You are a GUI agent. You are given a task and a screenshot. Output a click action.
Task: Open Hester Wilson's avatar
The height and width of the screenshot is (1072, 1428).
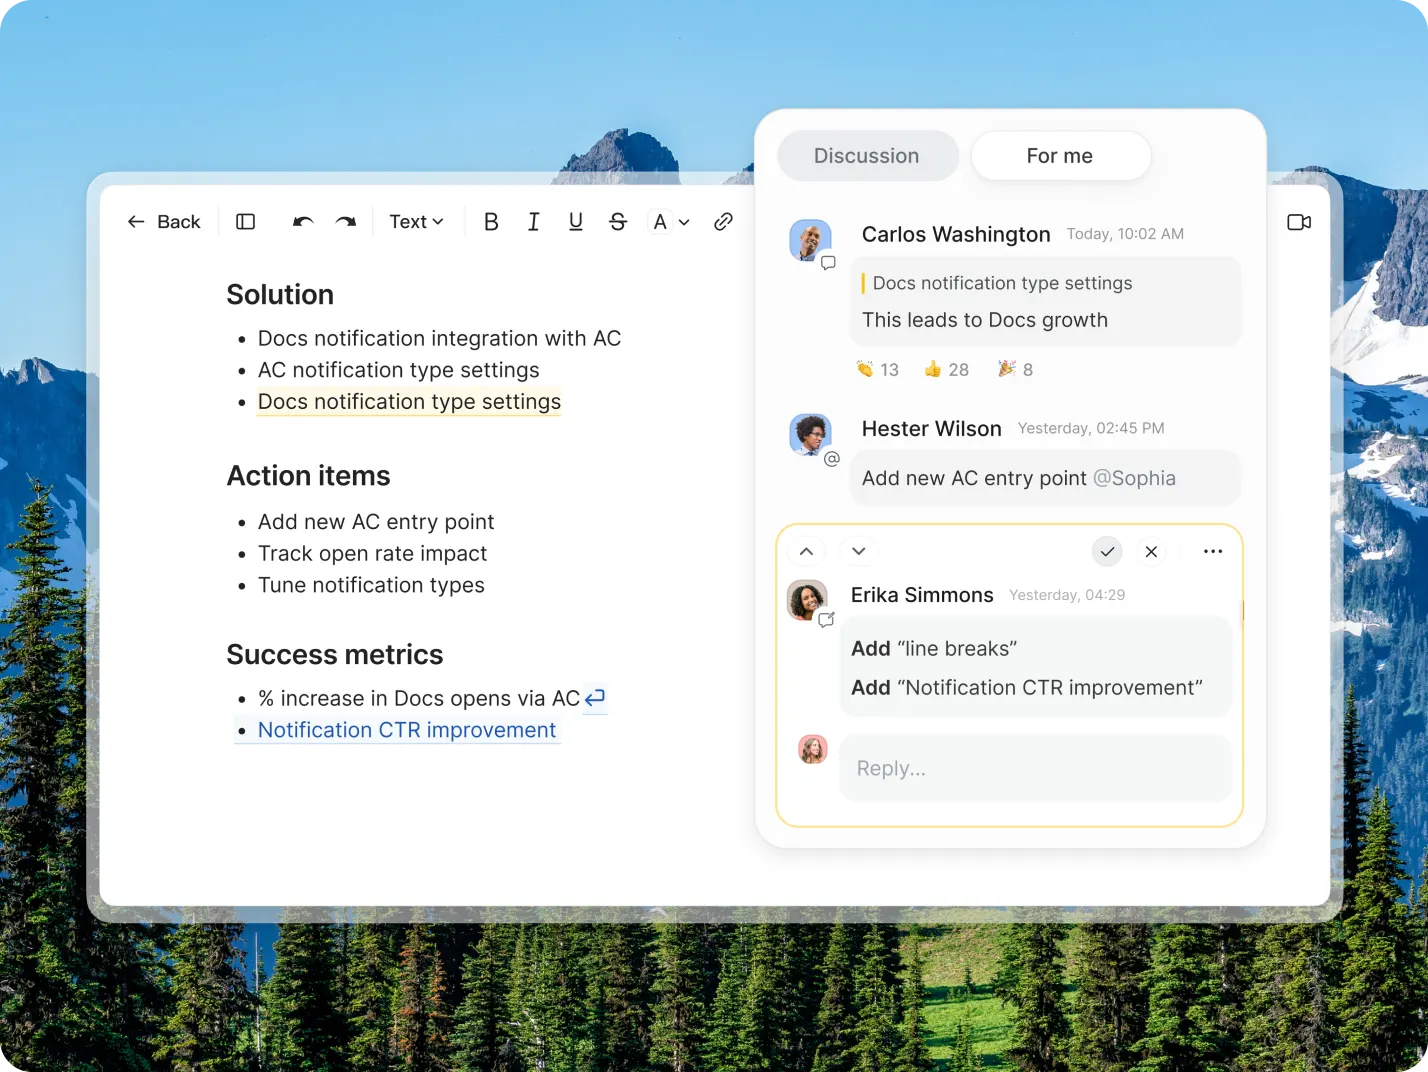pyautogui.click(x=810, y=434)
